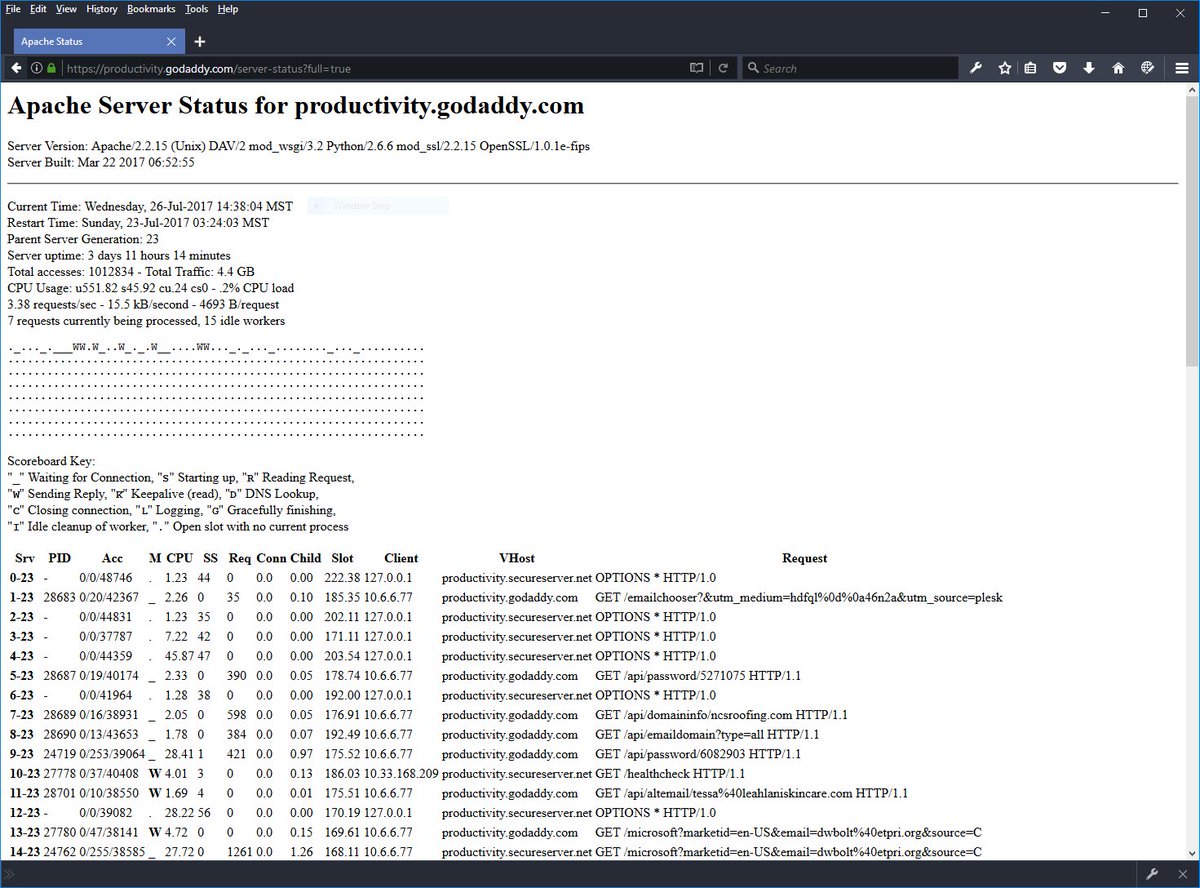This screenshot has width=1200, height=888.
Task: Click PID 28683 cell
Action: pyautogui.click(x=59, y=597)
